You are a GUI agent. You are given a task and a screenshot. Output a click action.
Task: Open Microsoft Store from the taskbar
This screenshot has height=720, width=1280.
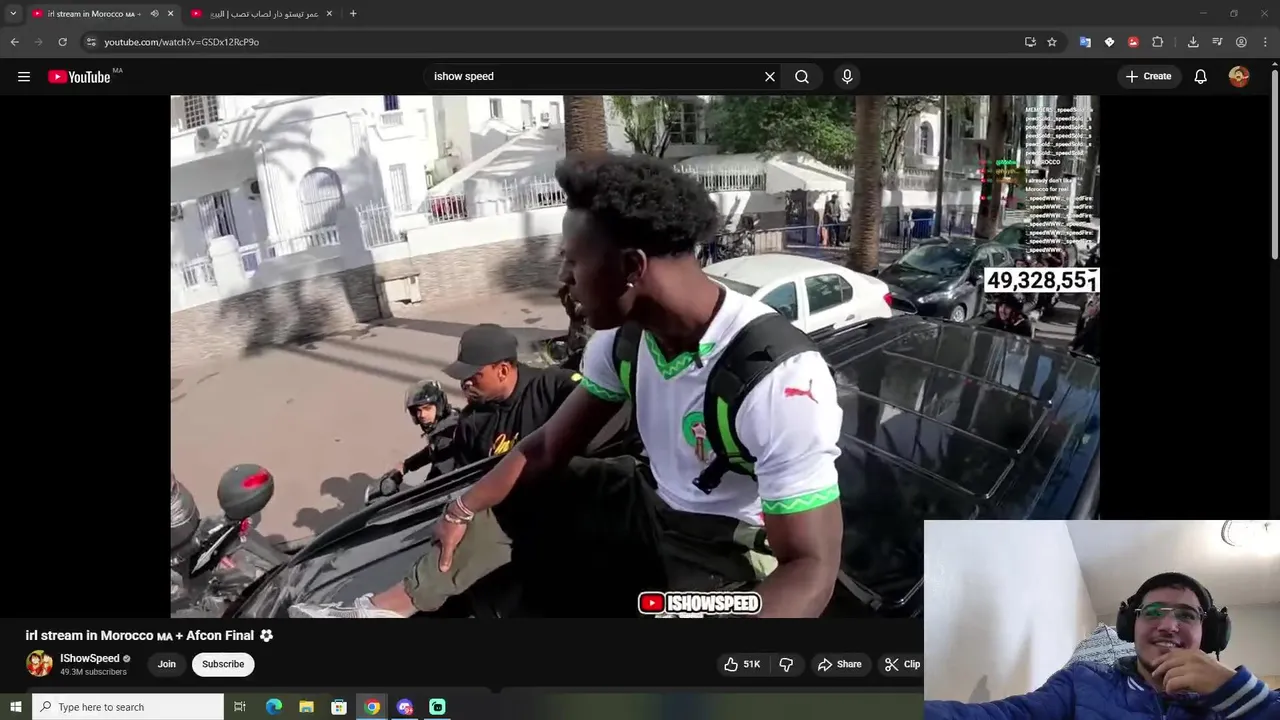point(339,707)
